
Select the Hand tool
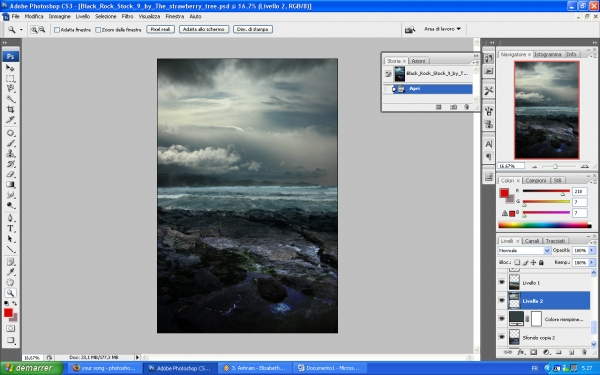[10, 283]
